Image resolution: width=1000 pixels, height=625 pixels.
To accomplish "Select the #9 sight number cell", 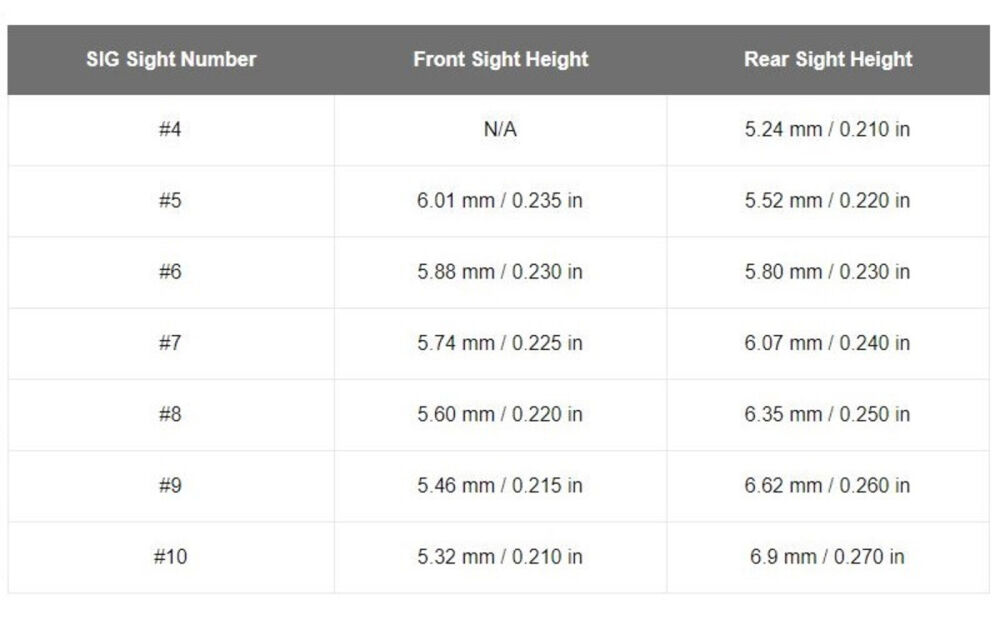I will click(x=171, y=485).
